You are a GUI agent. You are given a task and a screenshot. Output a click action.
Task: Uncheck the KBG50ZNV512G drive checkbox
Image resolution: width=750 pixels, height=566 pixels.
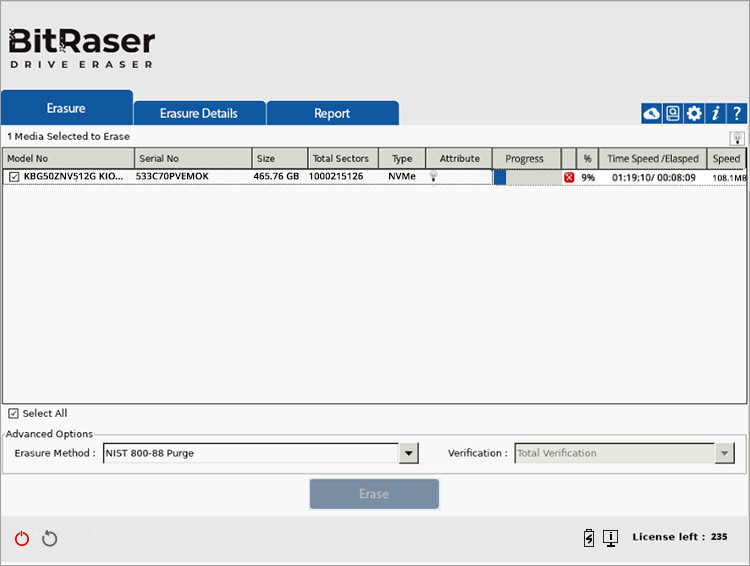(14, 177)
